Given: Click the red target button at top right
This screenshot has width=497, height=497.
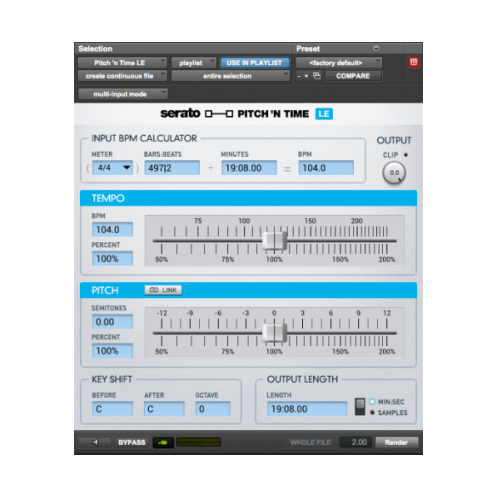Looking at the screenshot, I should (x=413, y=62).
